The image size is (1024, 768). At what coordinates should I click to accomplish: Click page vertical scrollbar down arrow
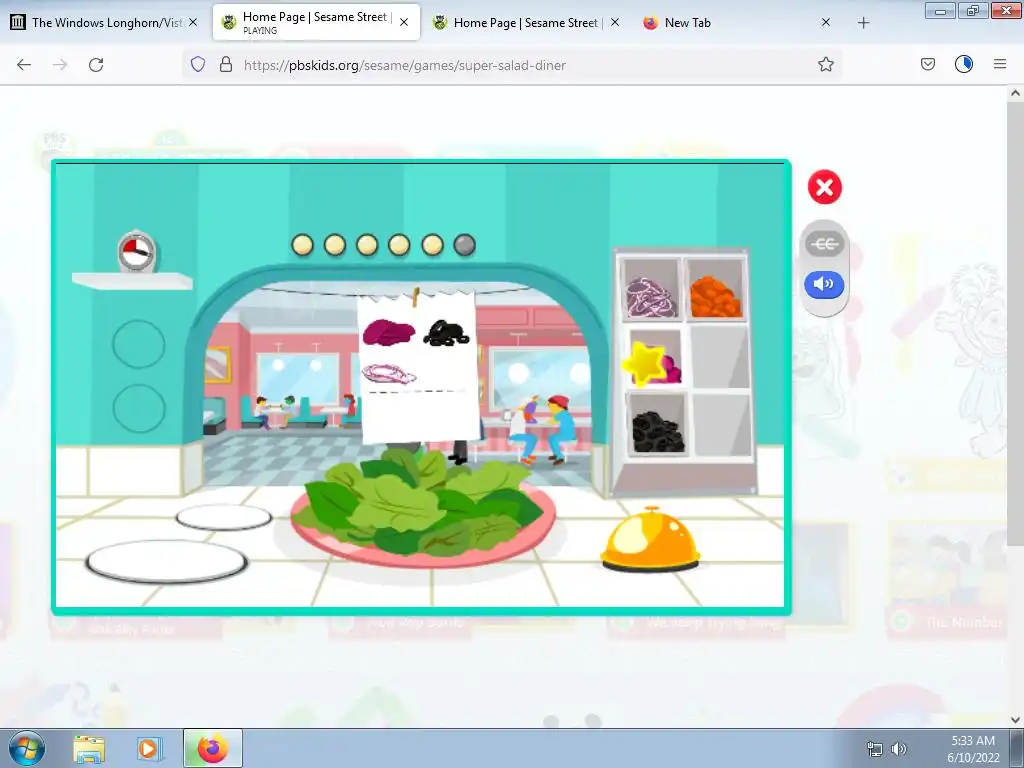[1015, 720]
